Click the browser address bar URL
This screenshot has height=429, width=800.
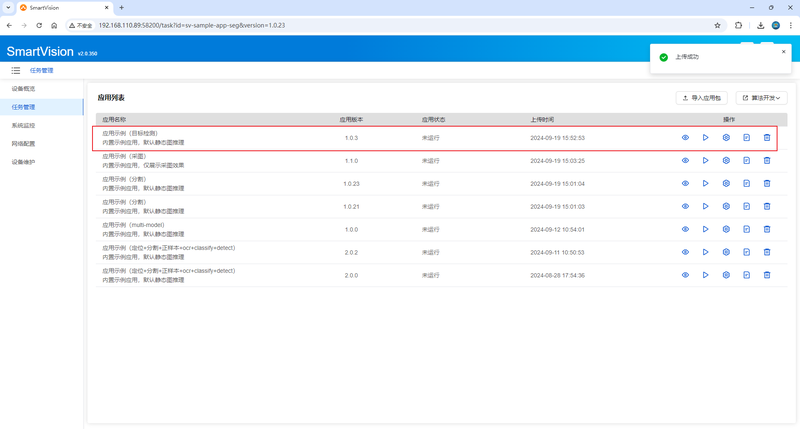pos(192,26)
